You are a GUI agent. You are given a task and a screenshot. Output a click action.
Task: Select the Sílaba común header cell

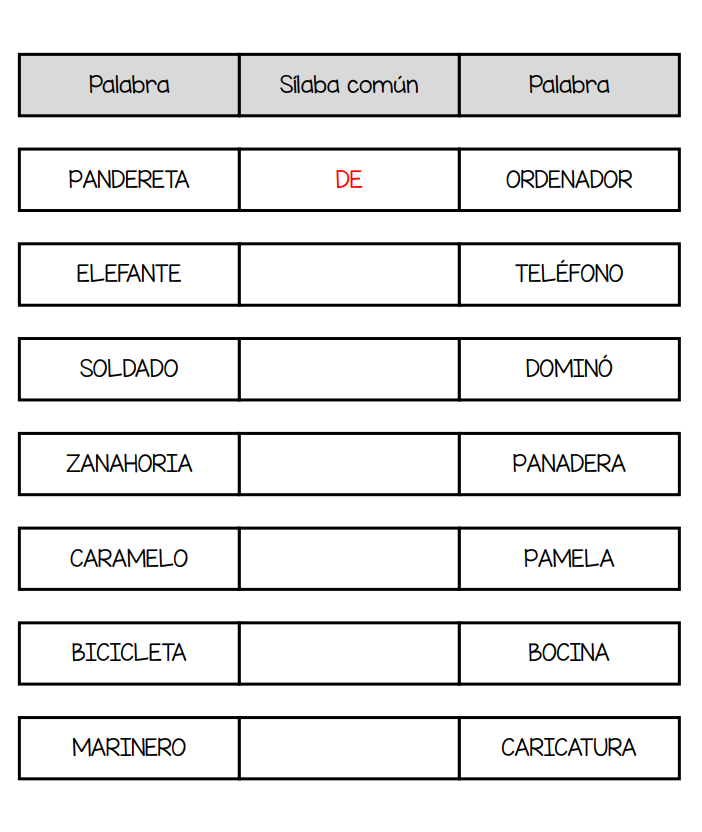click(x=349, y=85)
